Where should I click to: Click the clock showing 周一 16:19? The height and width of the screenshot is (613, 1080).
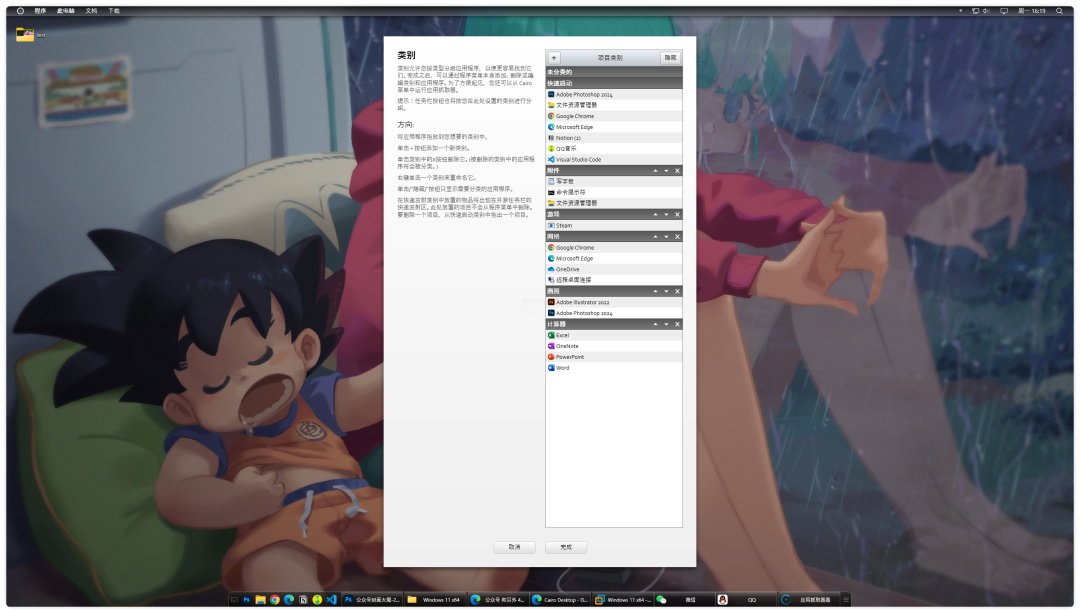pyautogui.click(x=1032, y=11)
